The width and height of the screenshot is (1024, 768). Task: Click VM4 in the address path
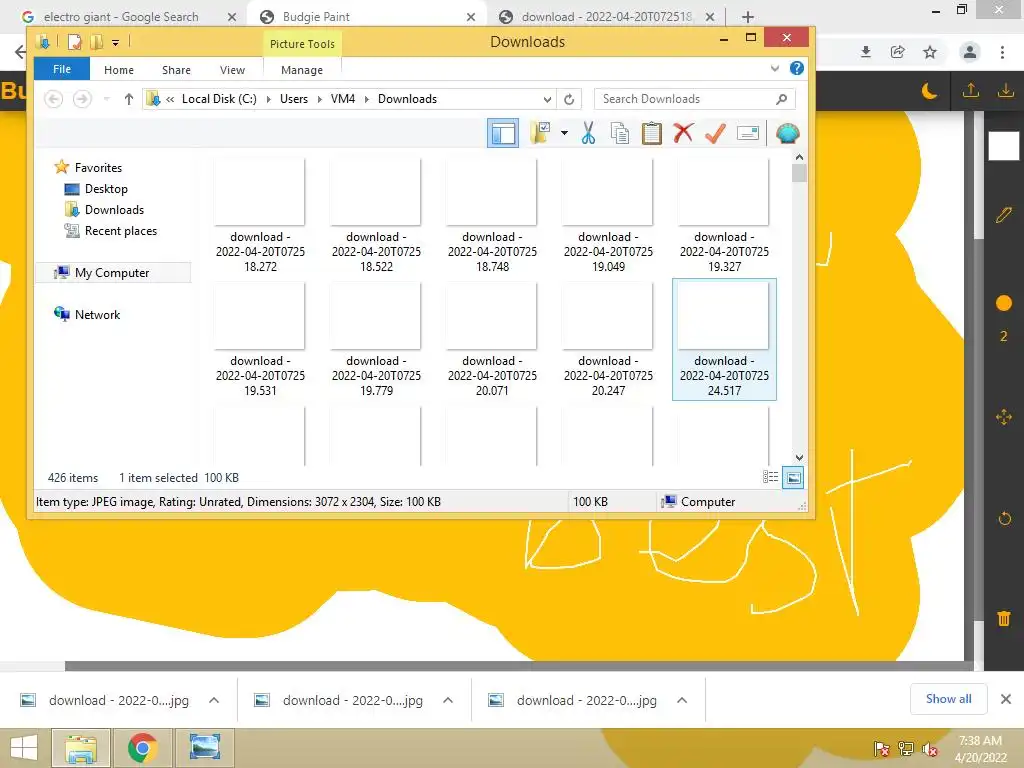point(343,99)
